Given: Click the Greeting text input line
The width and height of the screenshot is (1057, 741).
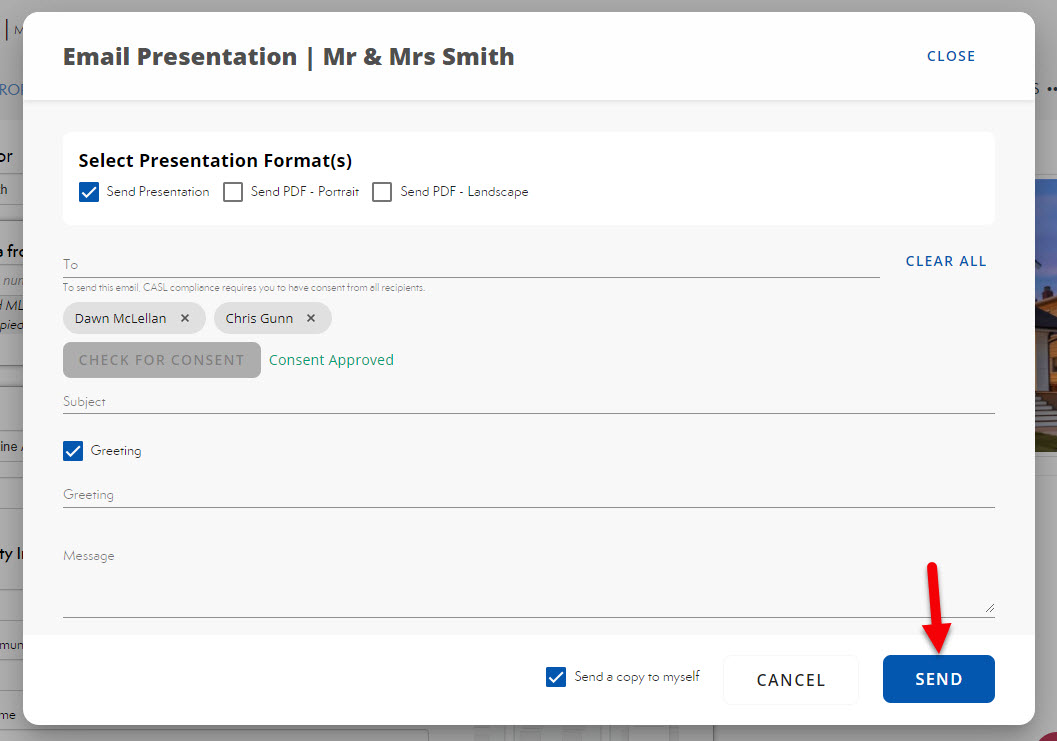Looking at the screenshot, I should (x=528, y=495).
